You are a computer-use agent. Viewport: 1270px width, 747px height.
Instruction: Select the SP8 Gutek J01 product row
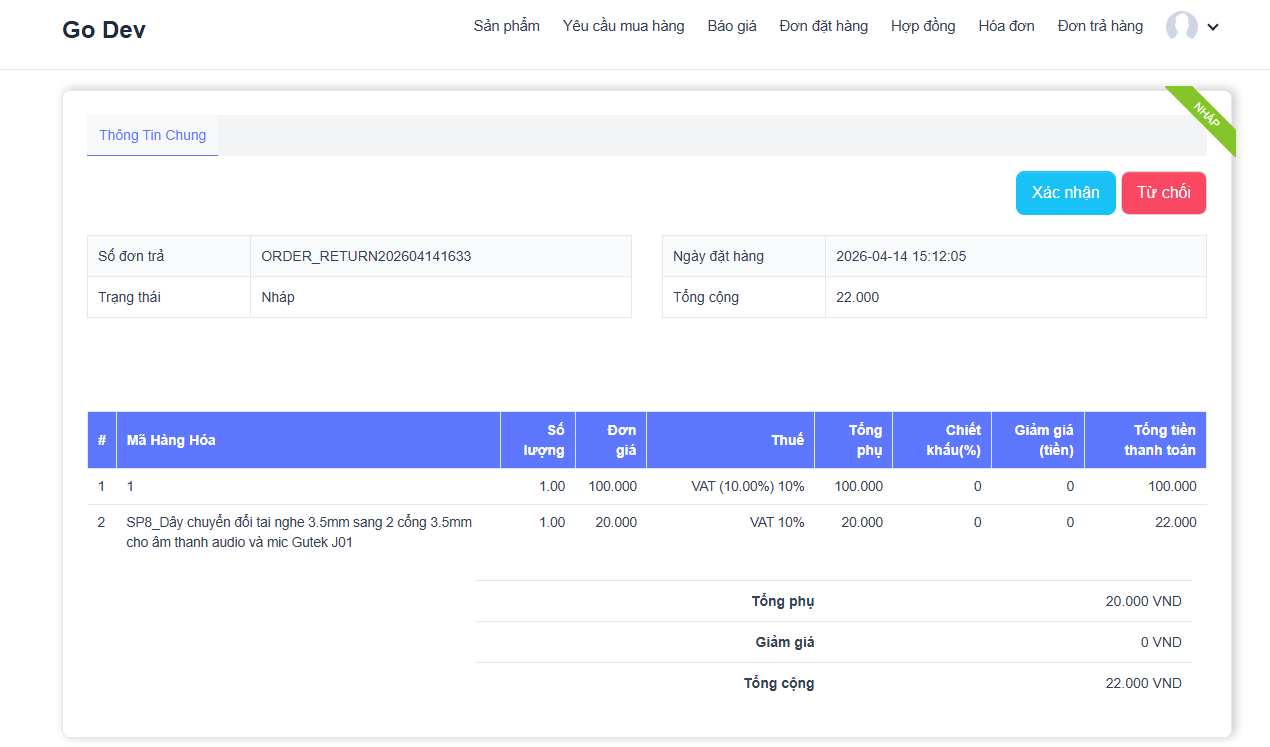click(299, 532)
